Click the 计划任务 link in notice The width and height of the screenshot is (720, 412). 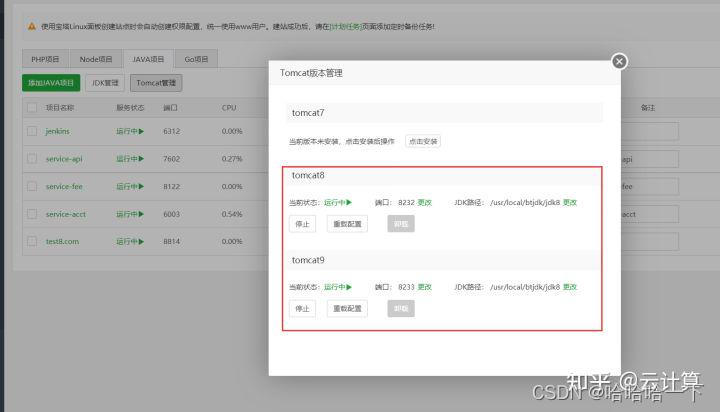345,27
